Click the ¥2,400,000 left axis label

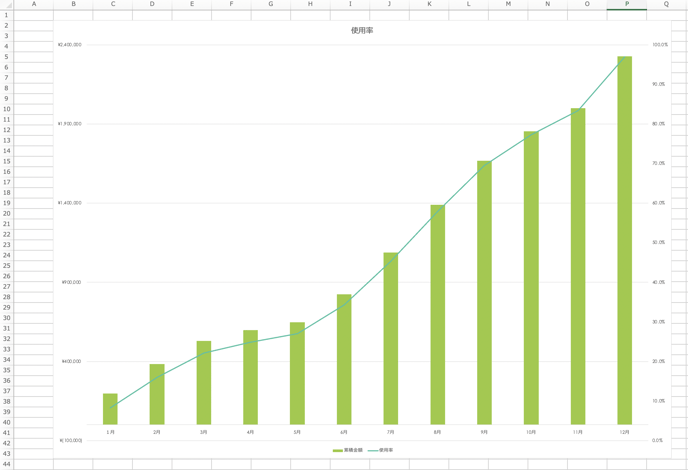[70, 45]
